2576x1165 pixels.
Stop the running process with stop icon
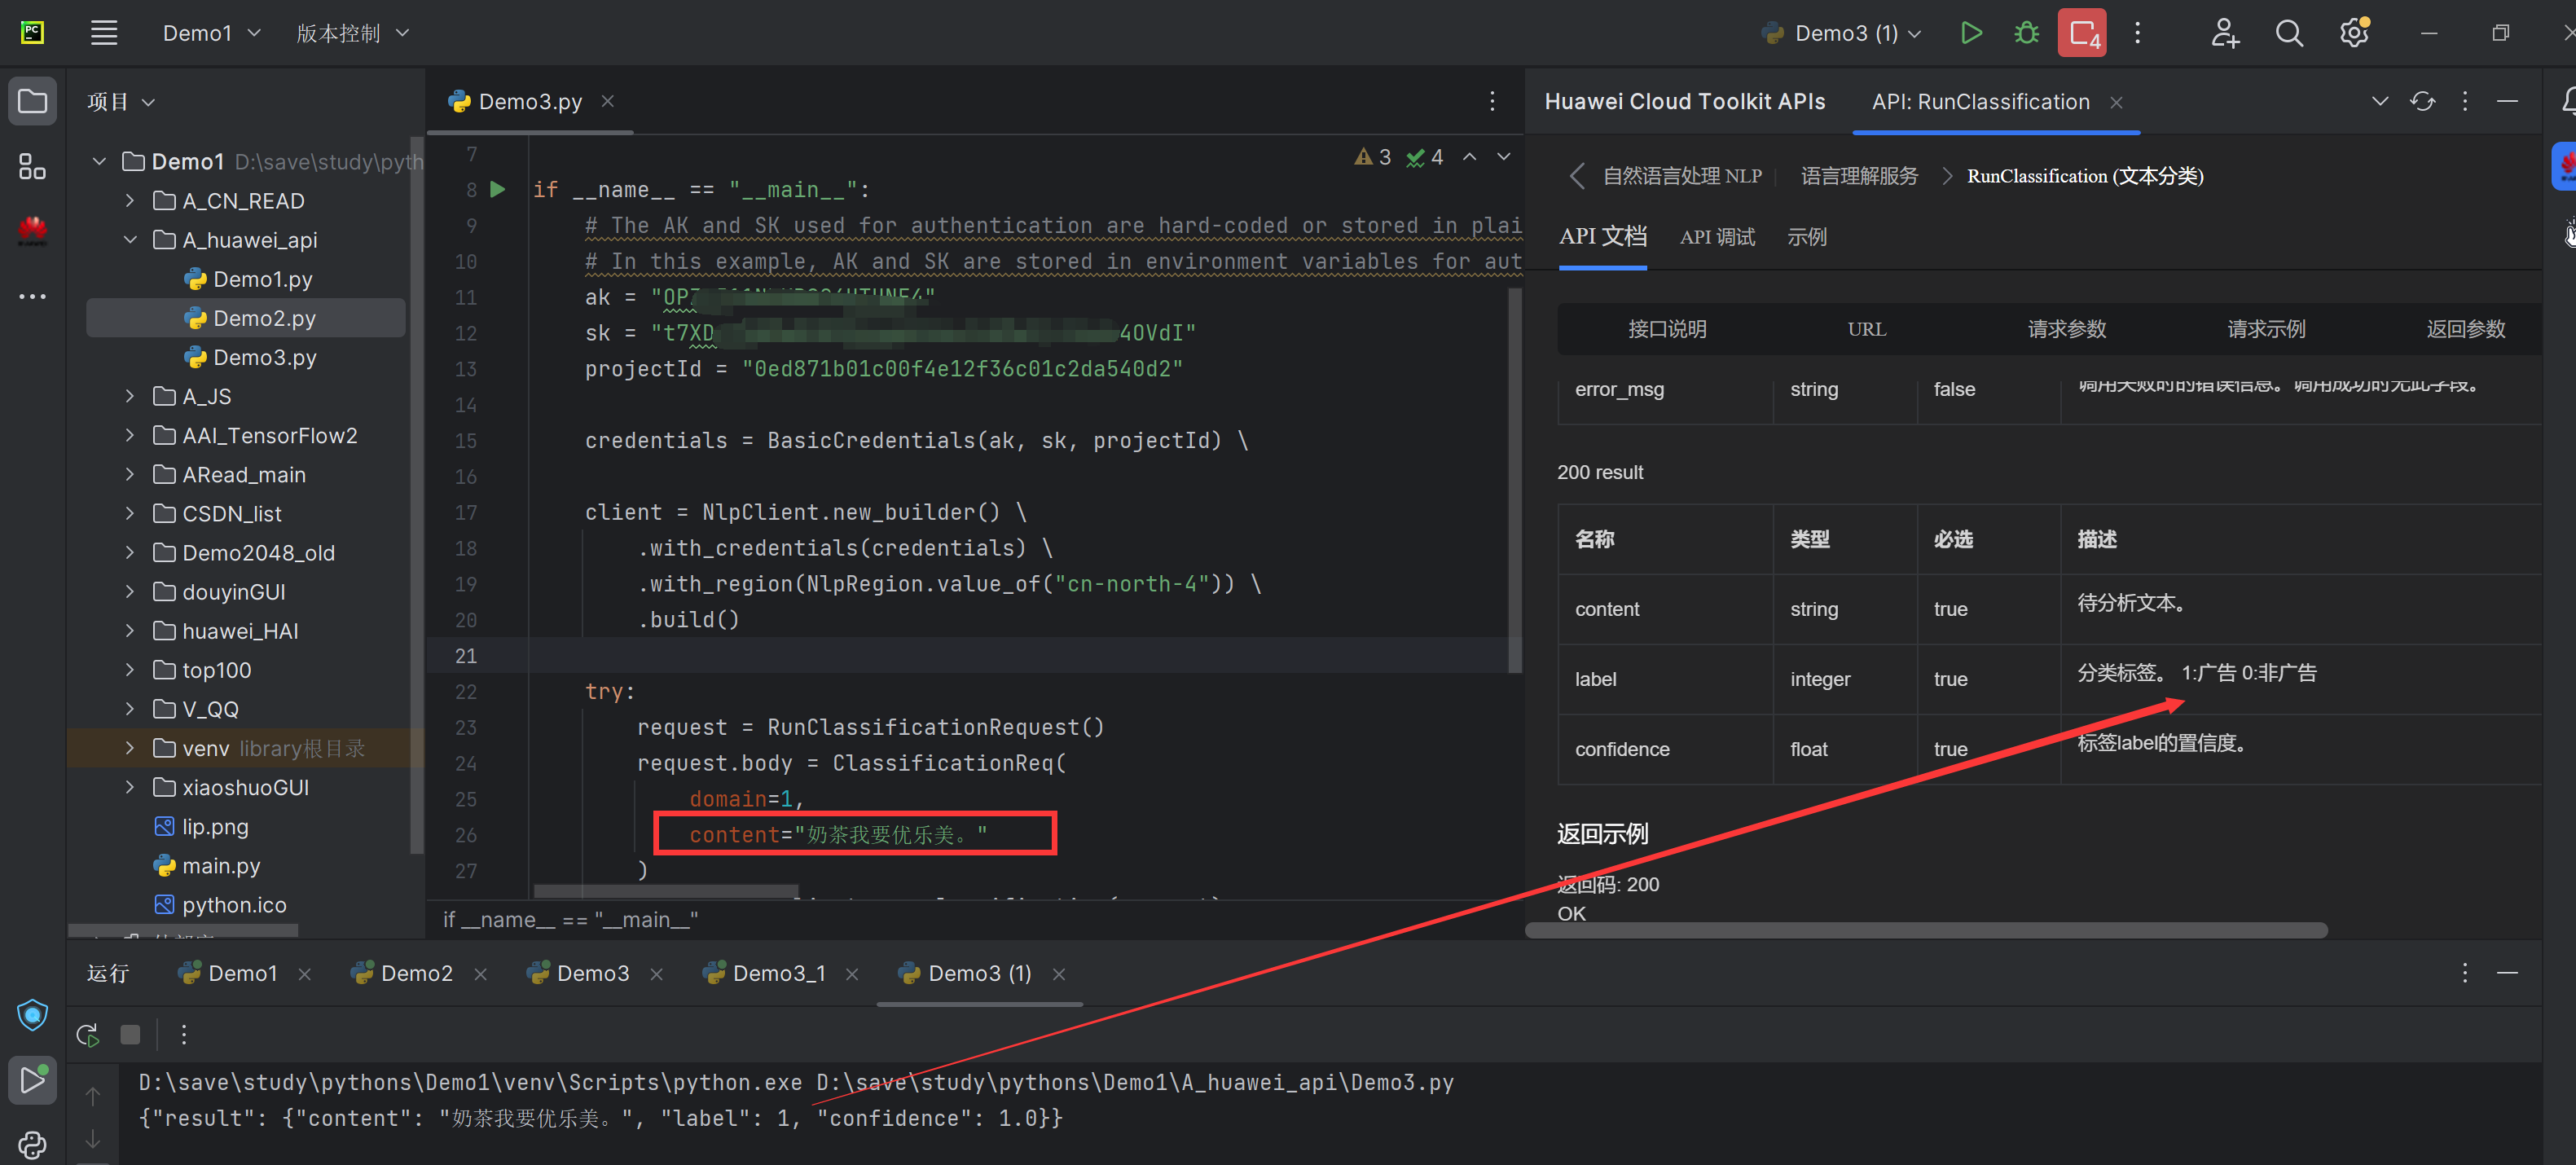click(130, 1034)
